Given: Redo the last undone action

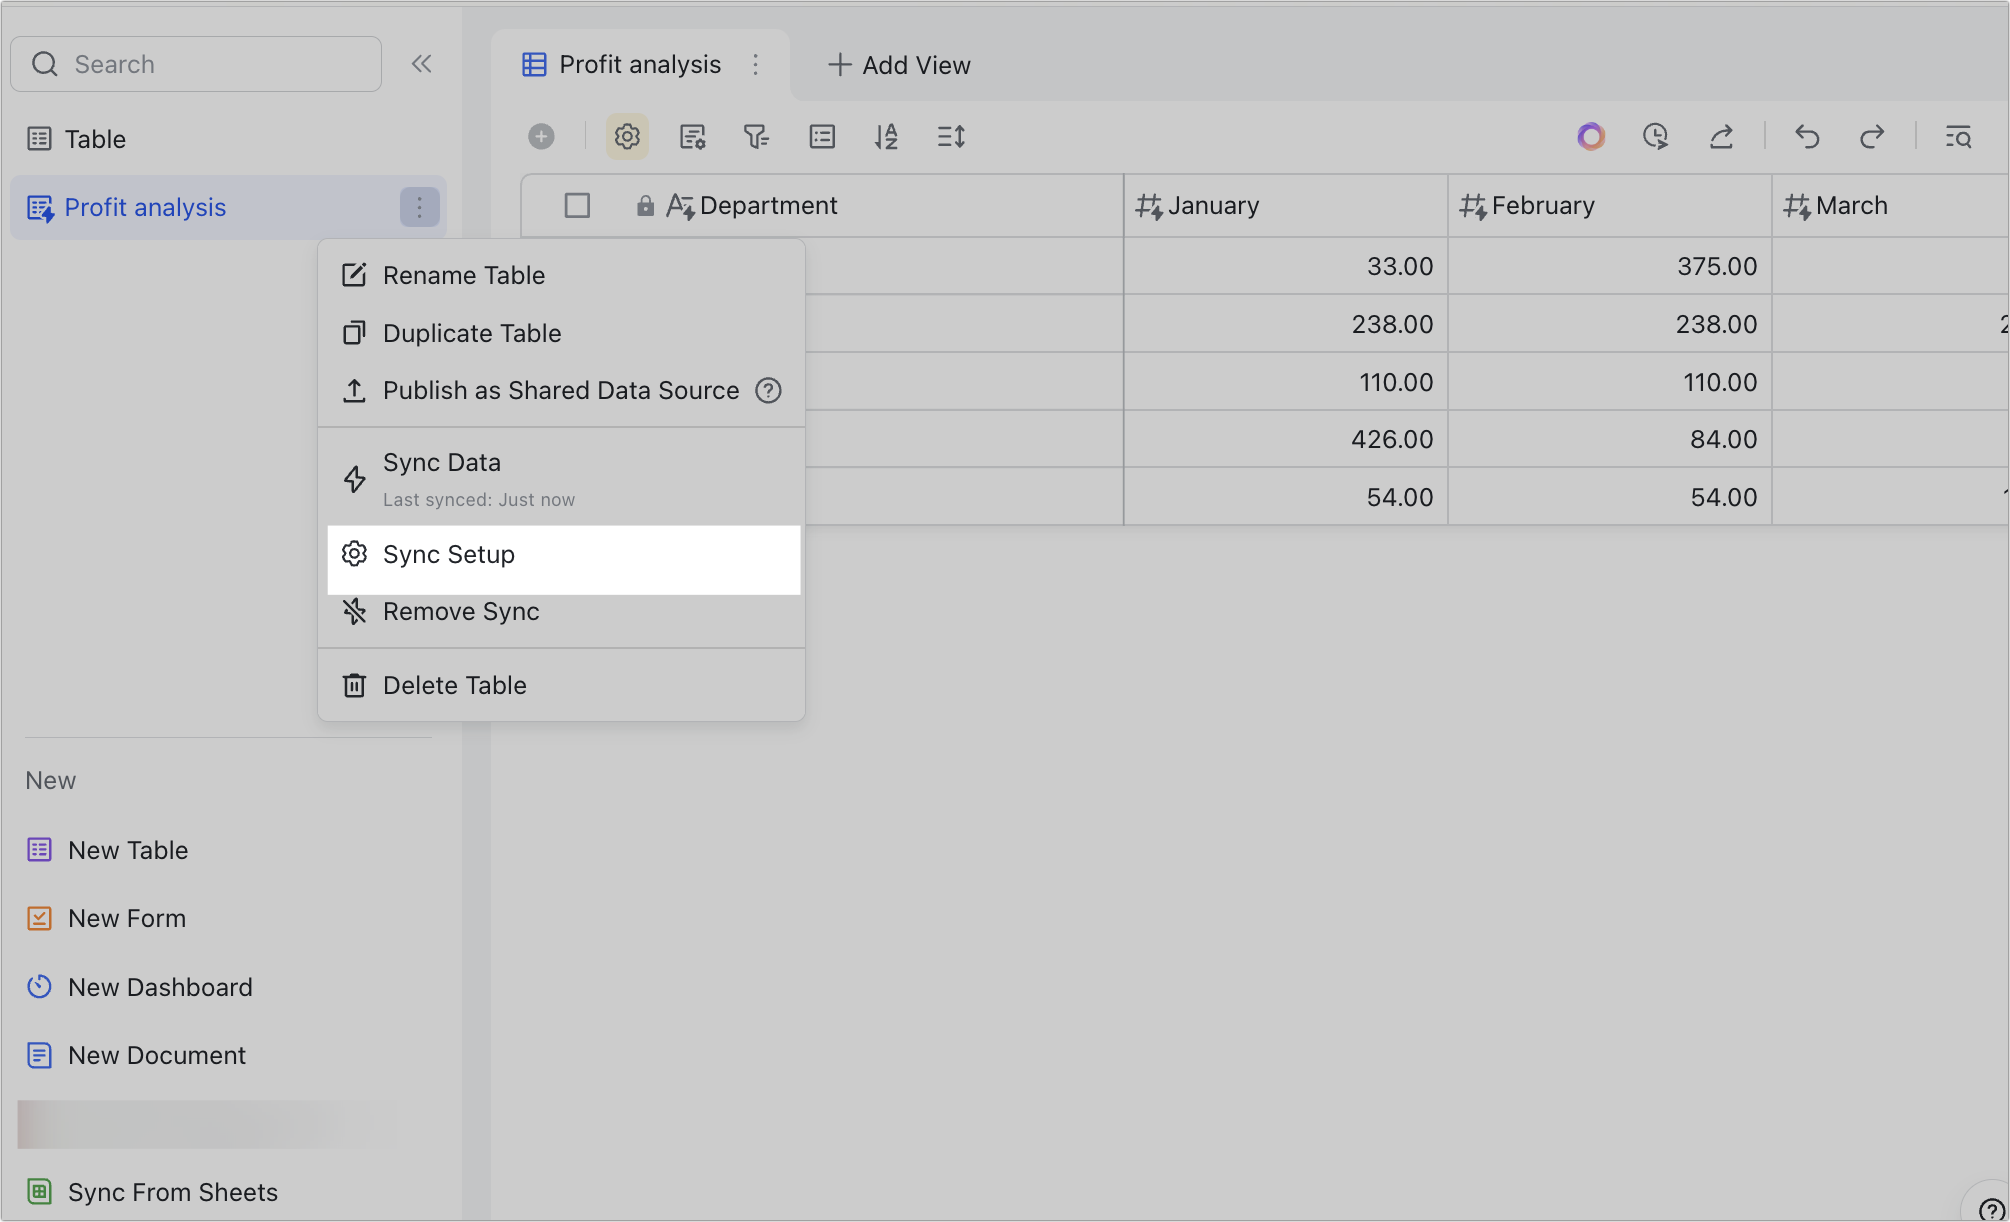Looking at the screenshot, I should [x=1871, y=136].
